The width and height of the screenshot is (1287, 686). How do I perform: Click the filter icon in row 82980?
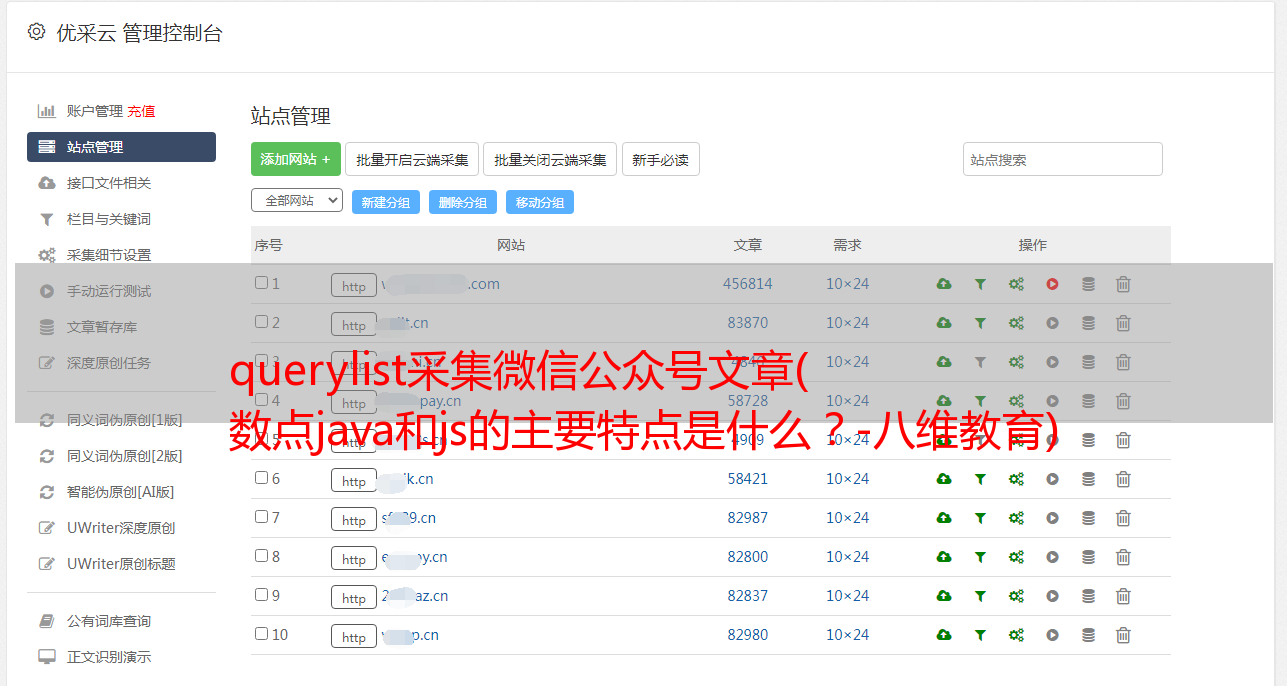point(980,635)
